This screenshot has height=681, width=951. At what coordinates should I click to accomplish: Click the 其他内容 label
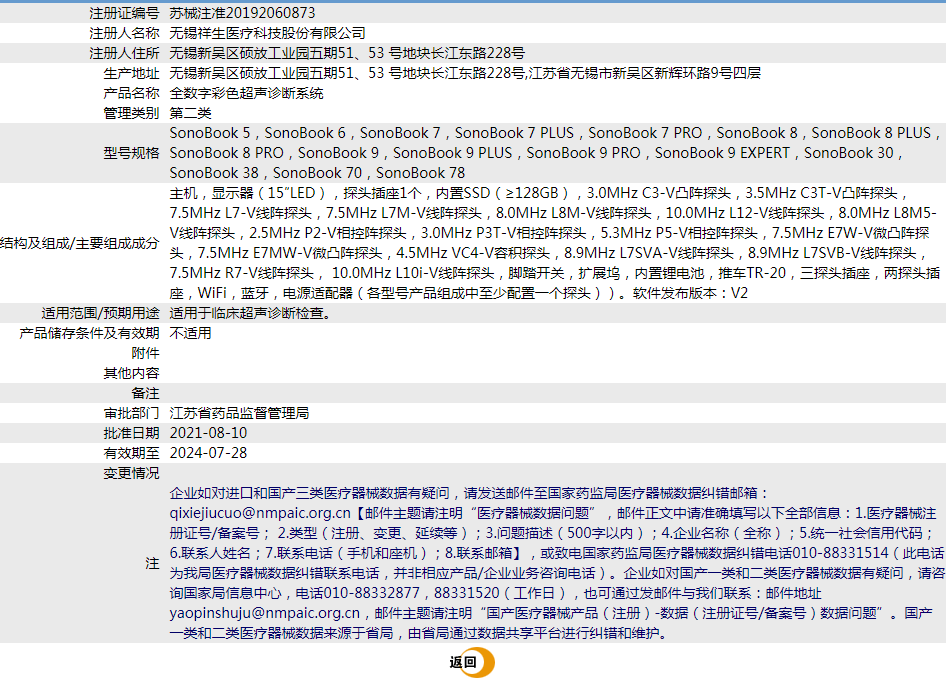point(132,373)
